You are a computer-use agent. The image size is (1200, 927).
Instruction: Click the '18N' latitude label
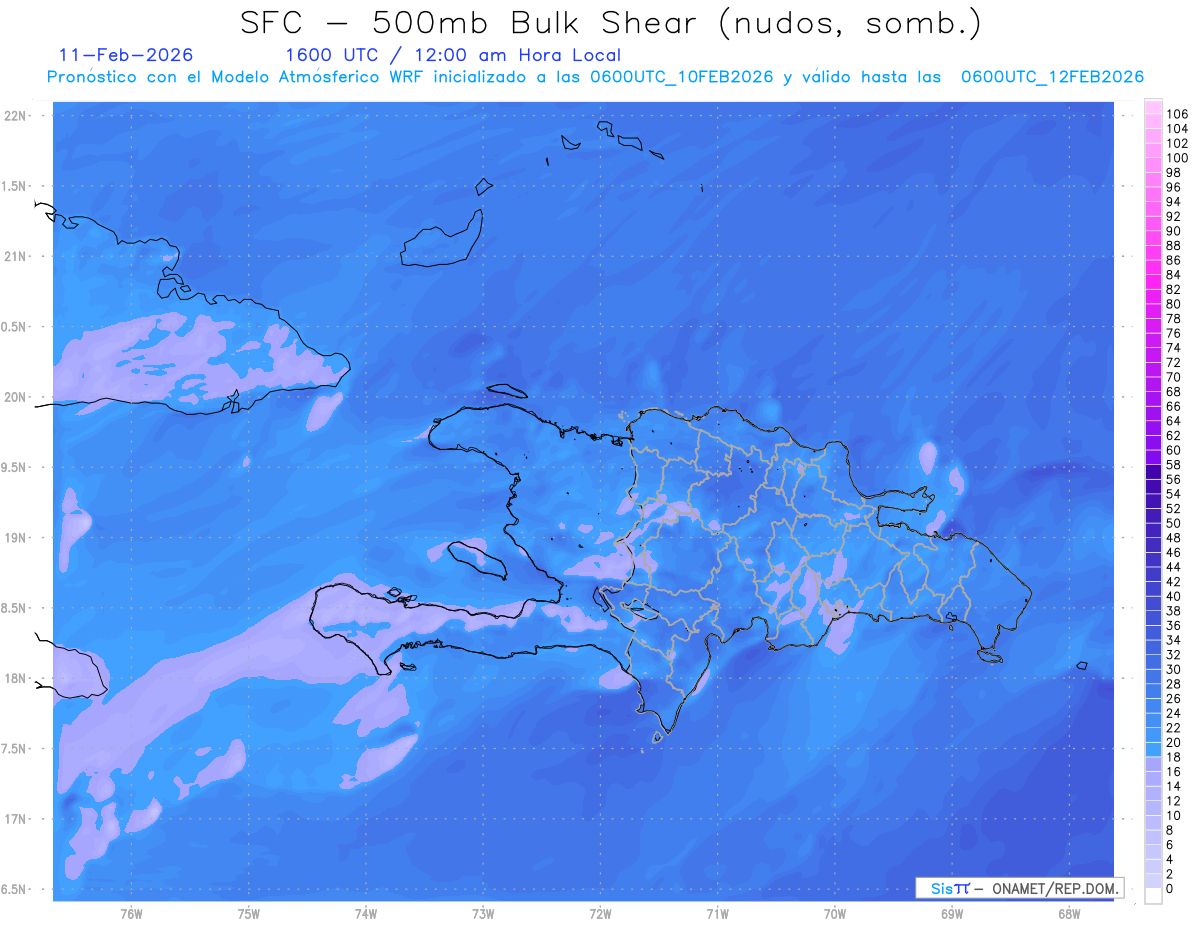(x=17, y=679)
